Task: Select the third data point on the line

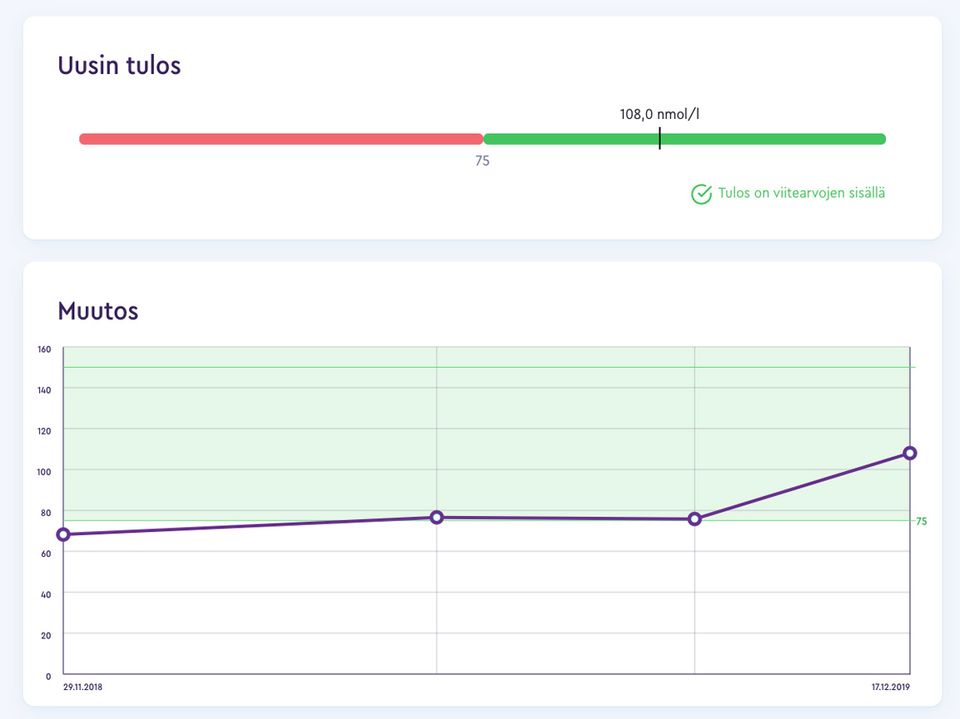Action: click(x=695, y=519)
